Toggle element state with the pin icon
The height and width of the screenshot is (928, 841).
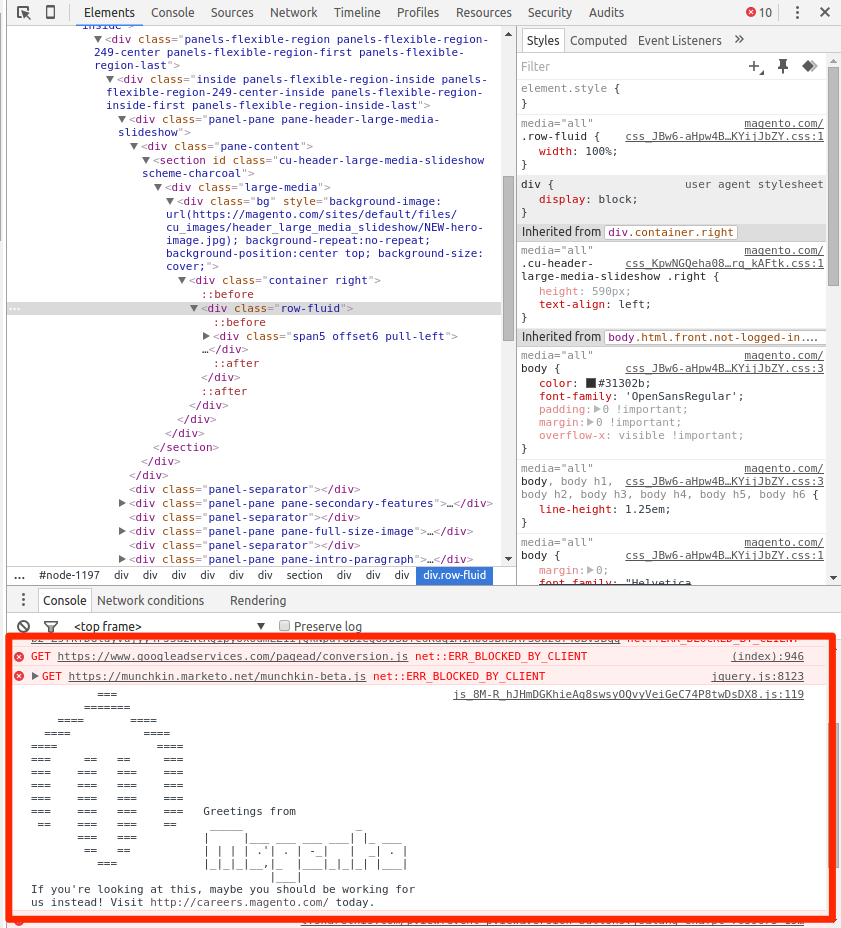pos(783,66)
